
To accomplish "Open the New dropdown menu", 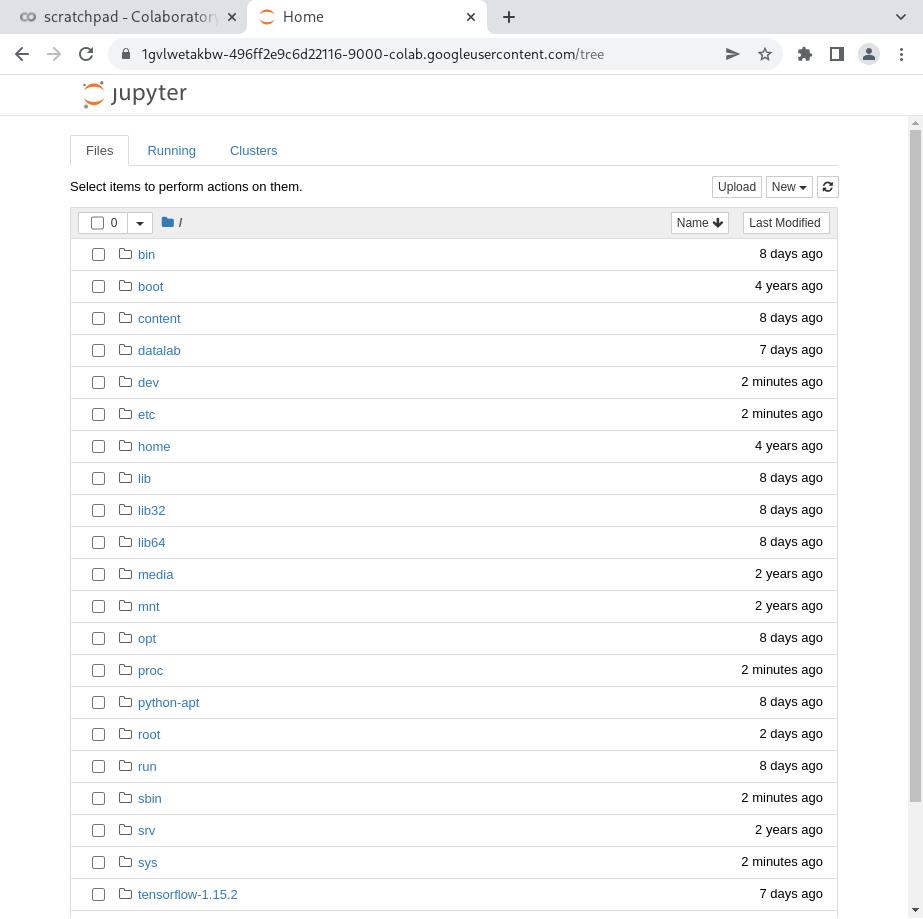I will (788, 187).
